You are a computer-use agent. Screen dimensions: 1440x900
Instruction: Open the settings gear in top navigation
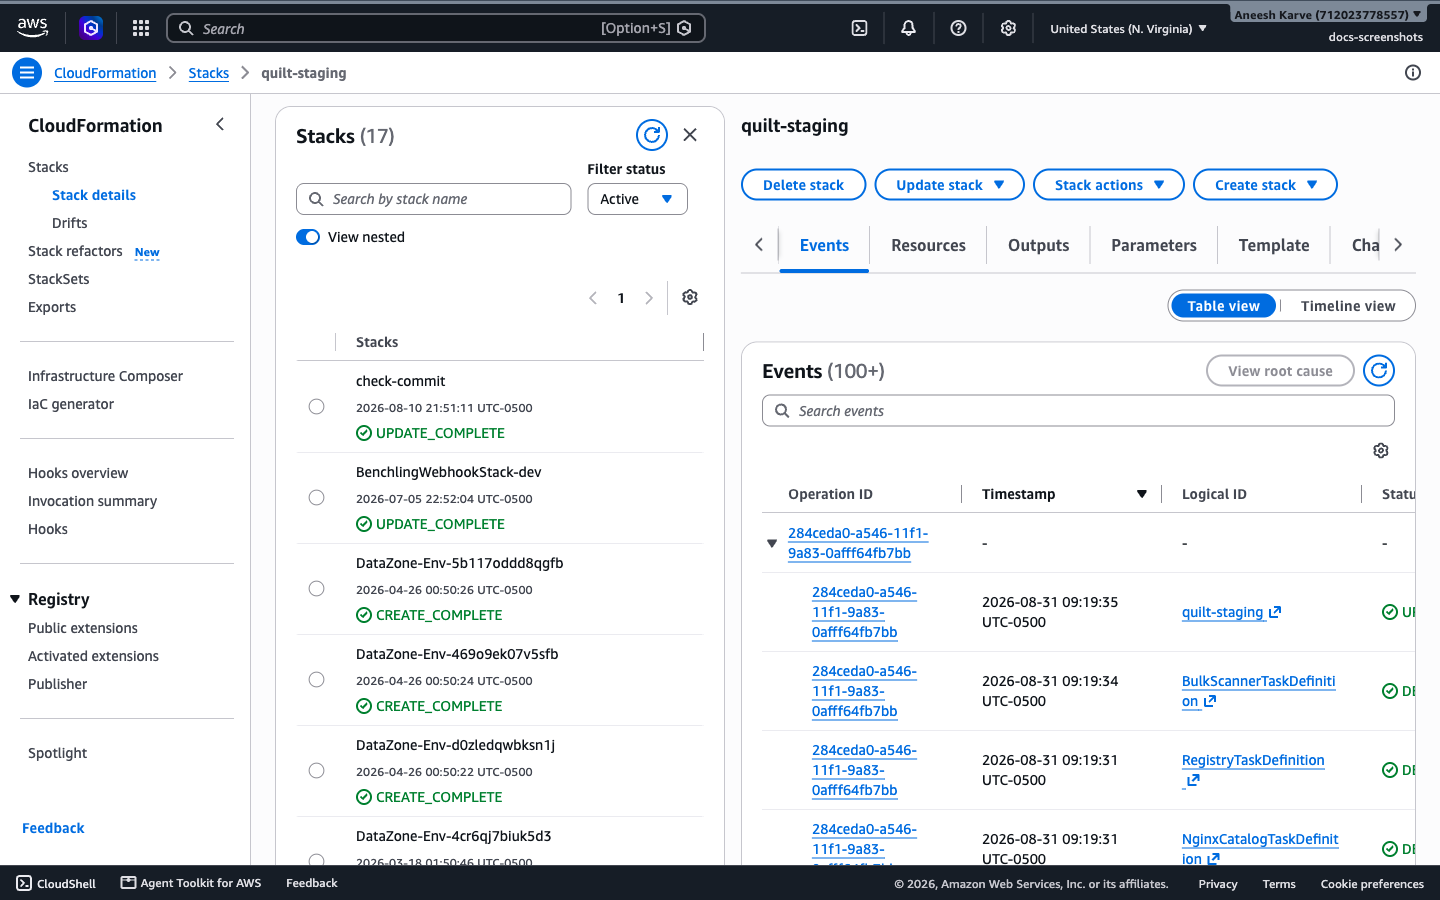tap(1008, 28)
